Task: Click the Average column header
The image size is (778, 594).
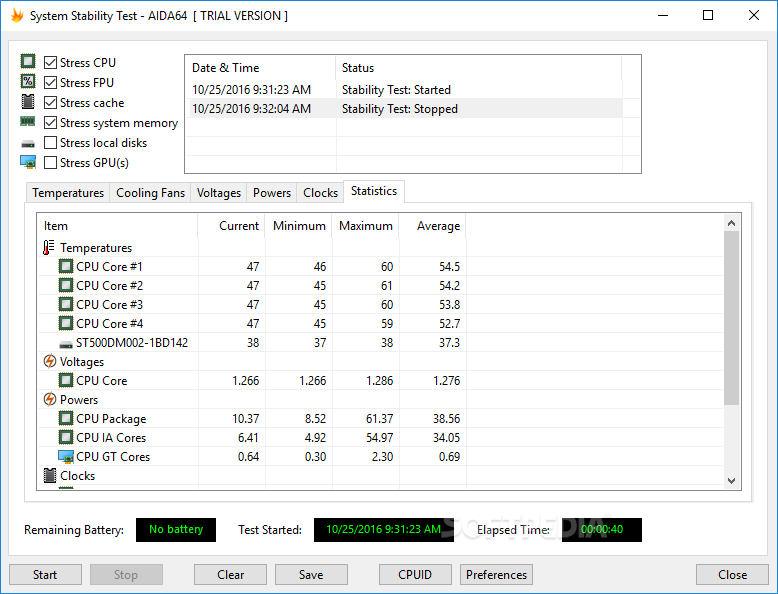Action: (x=433, y=226)
